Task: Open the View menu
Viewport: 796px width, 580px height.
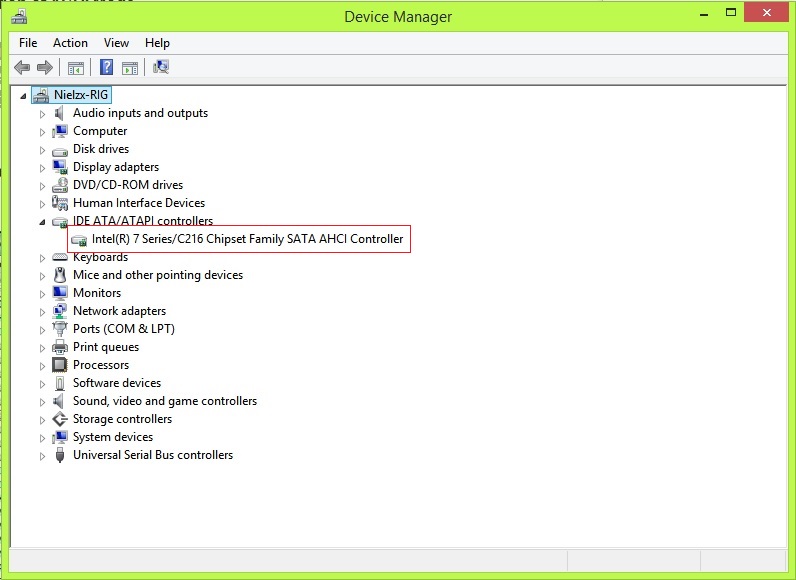Action: click(x=116, y=43)
